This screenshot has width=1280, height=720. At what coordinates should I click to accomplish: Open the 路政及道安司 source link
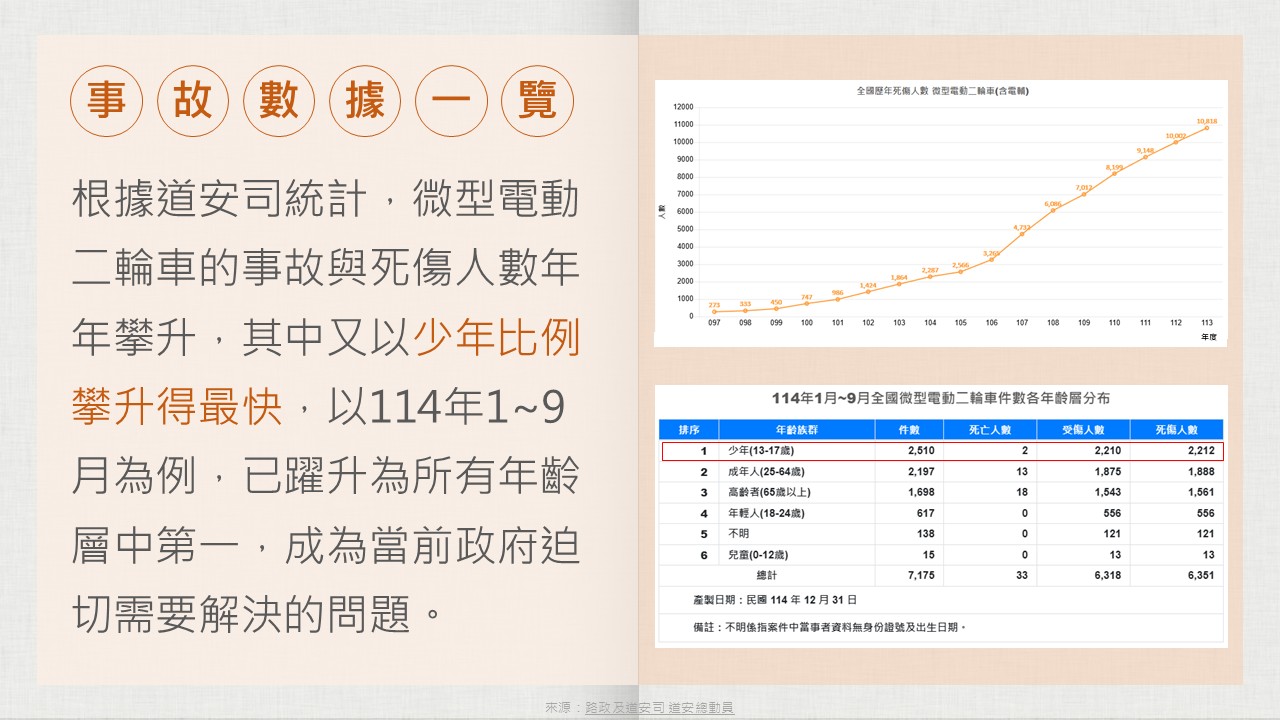click(625, 708)
